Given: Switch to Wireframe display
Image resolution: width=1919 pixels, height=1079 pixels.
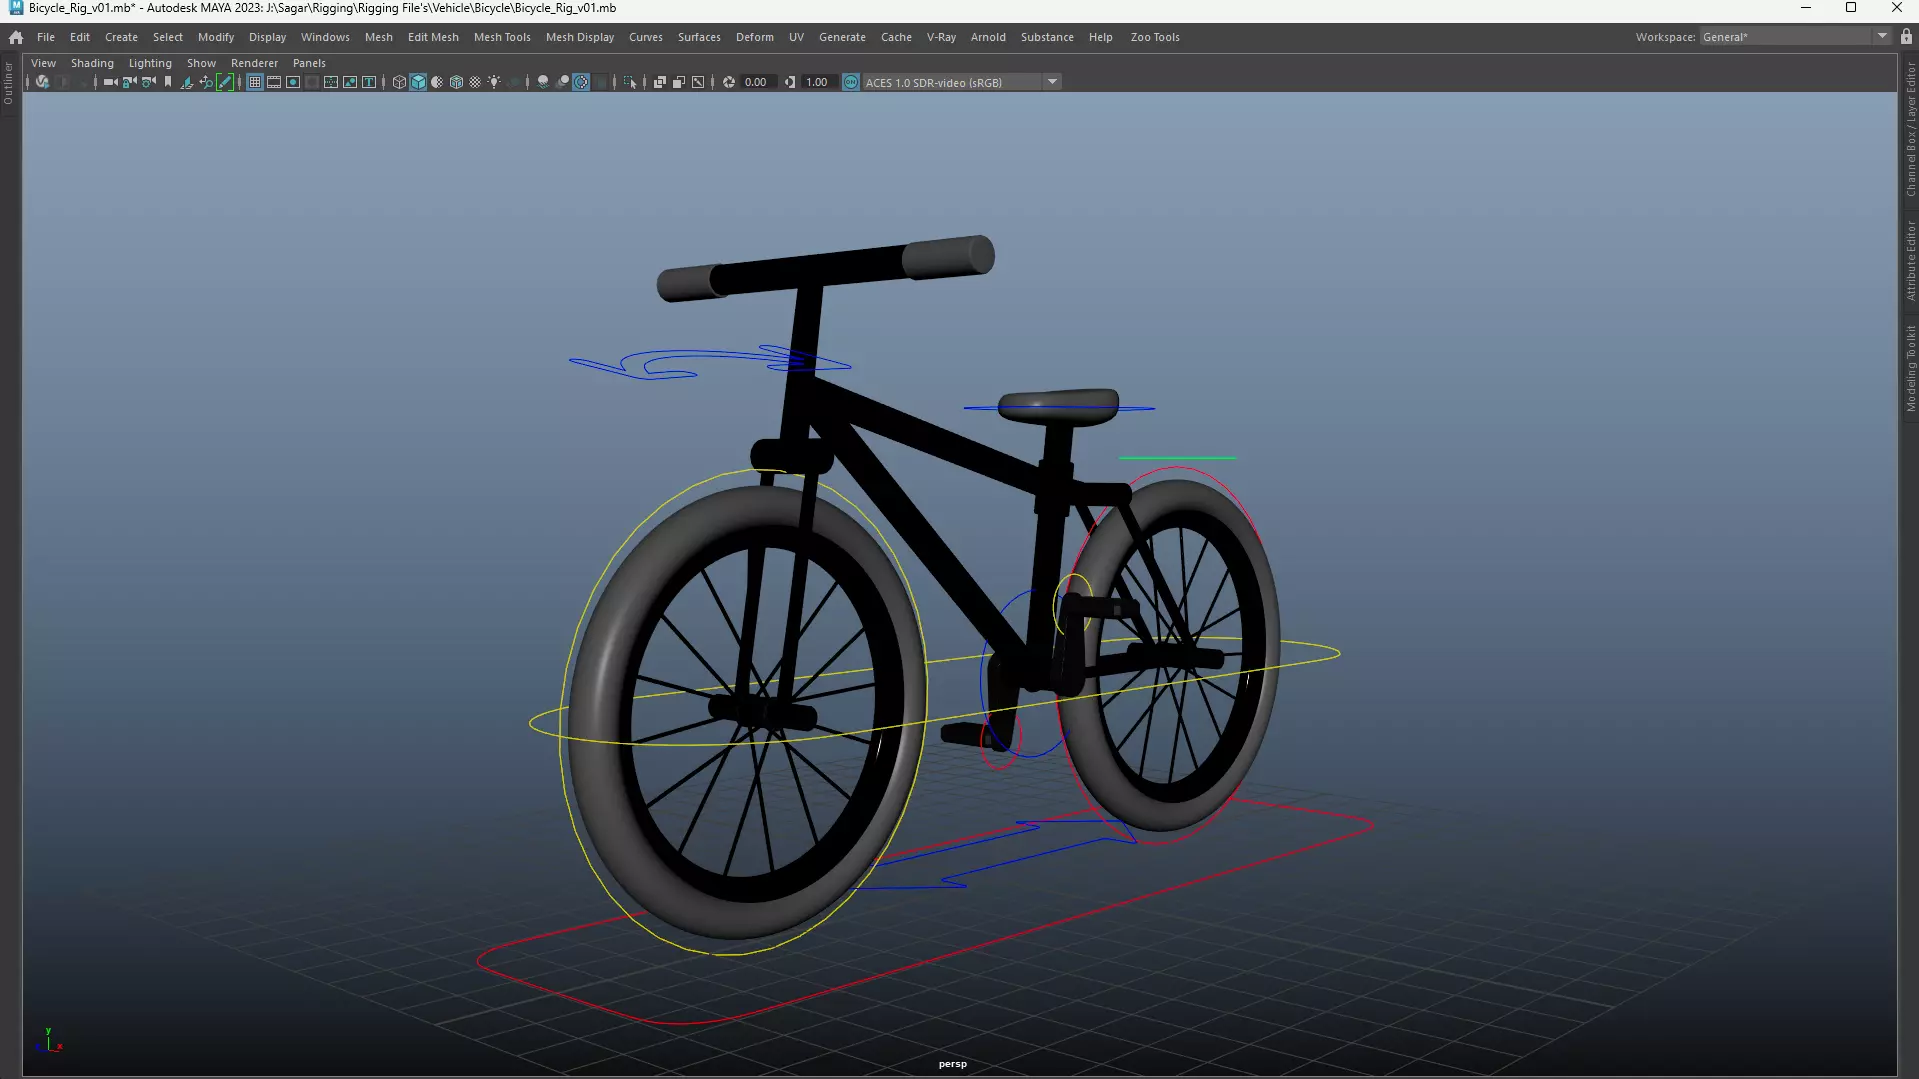Looking at the screenshot, I should (399, 82).
